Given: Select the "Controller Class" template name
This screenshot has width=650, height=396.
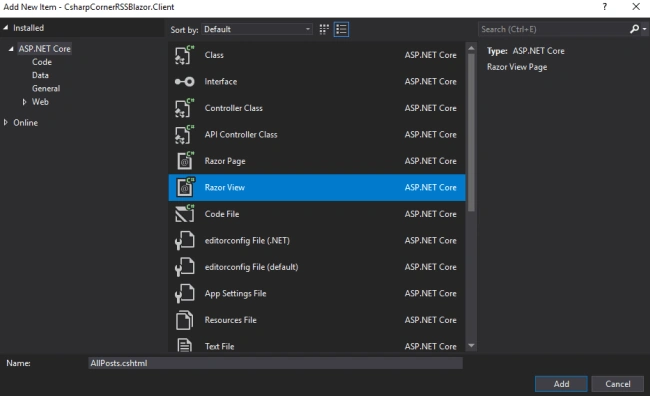Looking at the screenshot, I should click(x=233, y=108).
